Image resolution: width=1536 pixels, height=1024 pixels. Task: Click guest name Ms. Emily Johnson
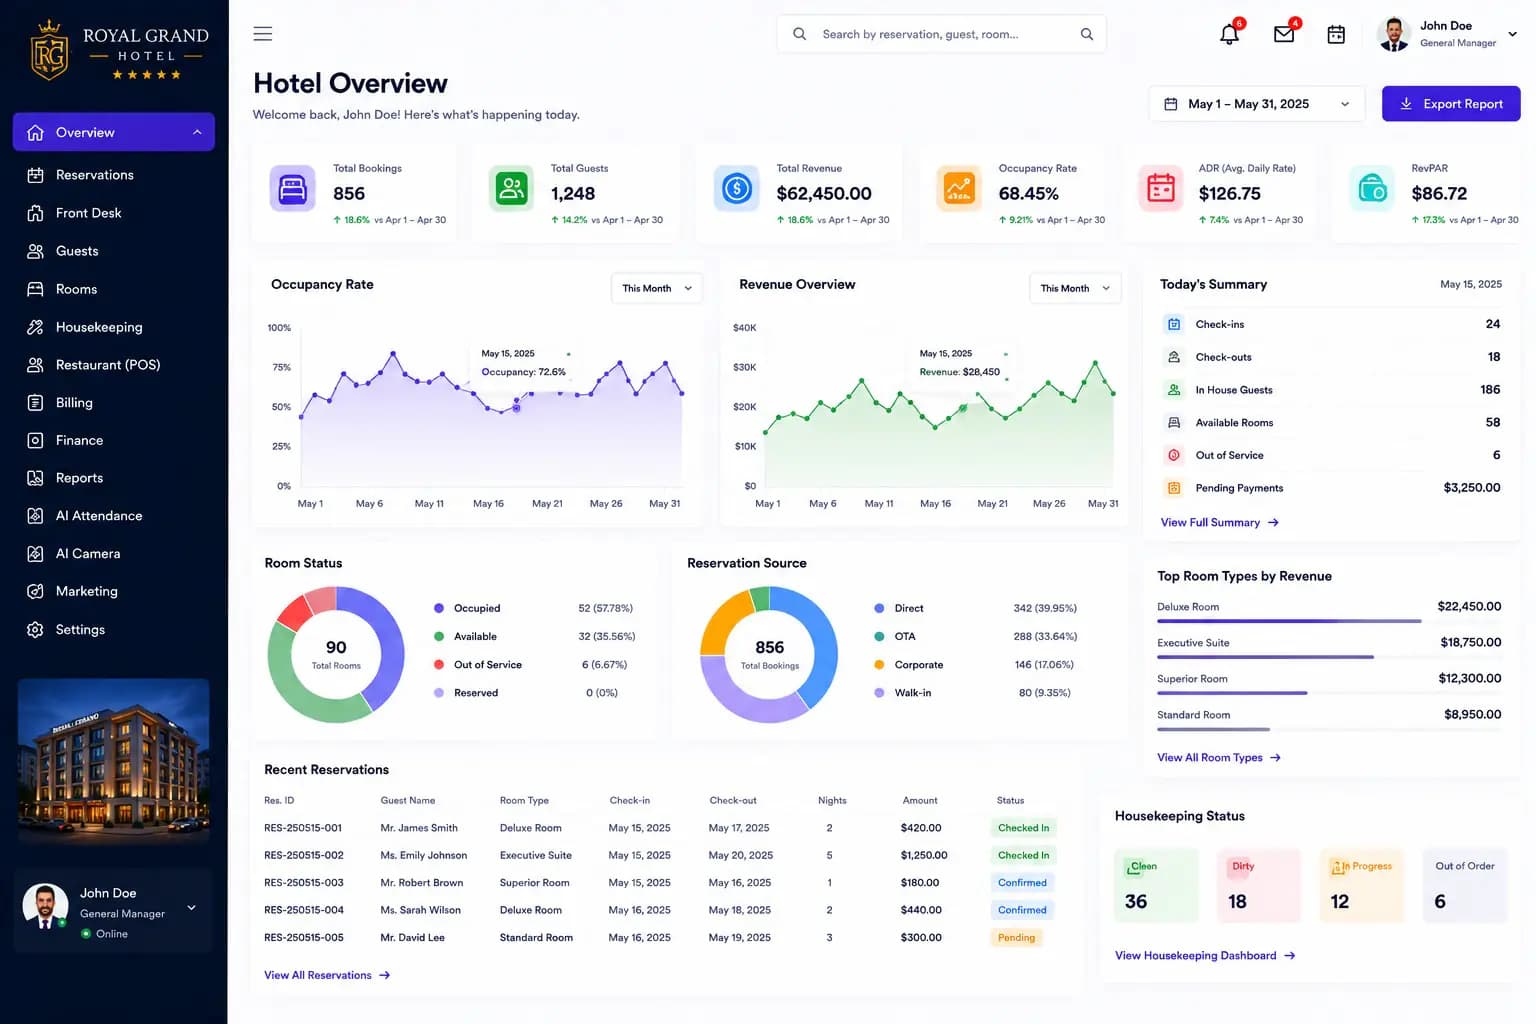[424, 856]
